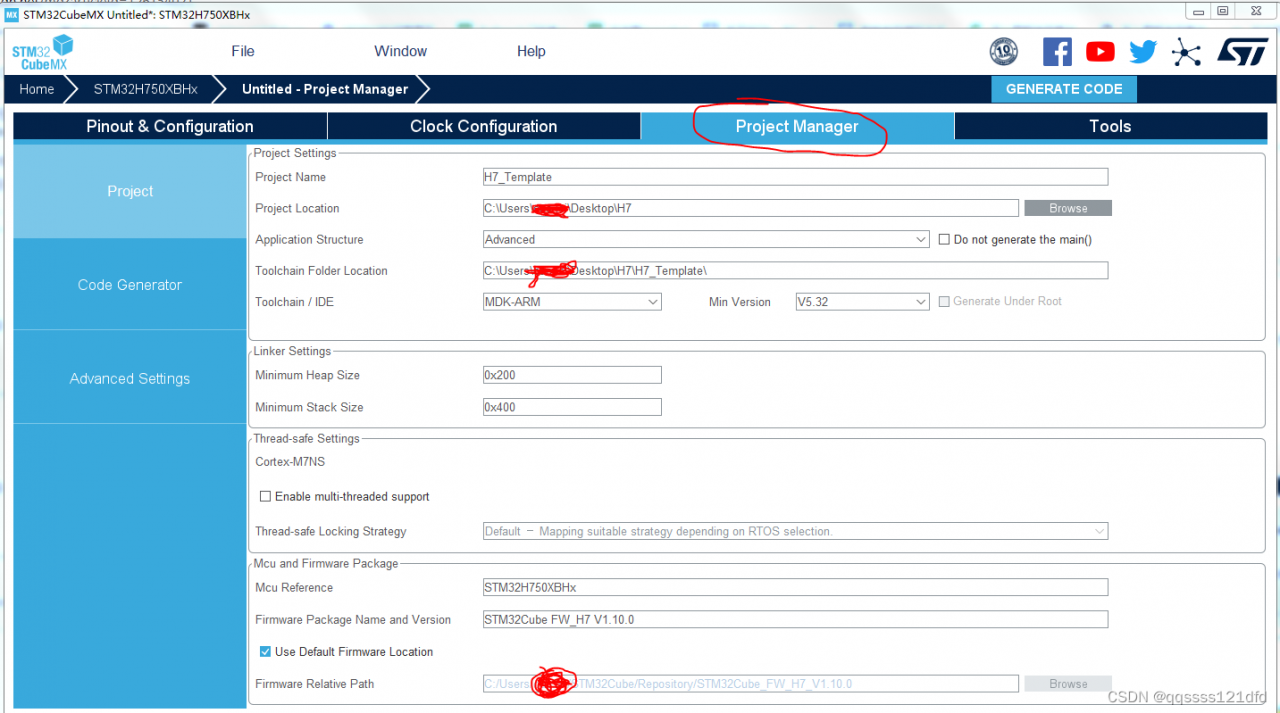Open the Toolchain / IDE dropdown
This screenshot has width=1280, height=713.
(x=572, y=301)
